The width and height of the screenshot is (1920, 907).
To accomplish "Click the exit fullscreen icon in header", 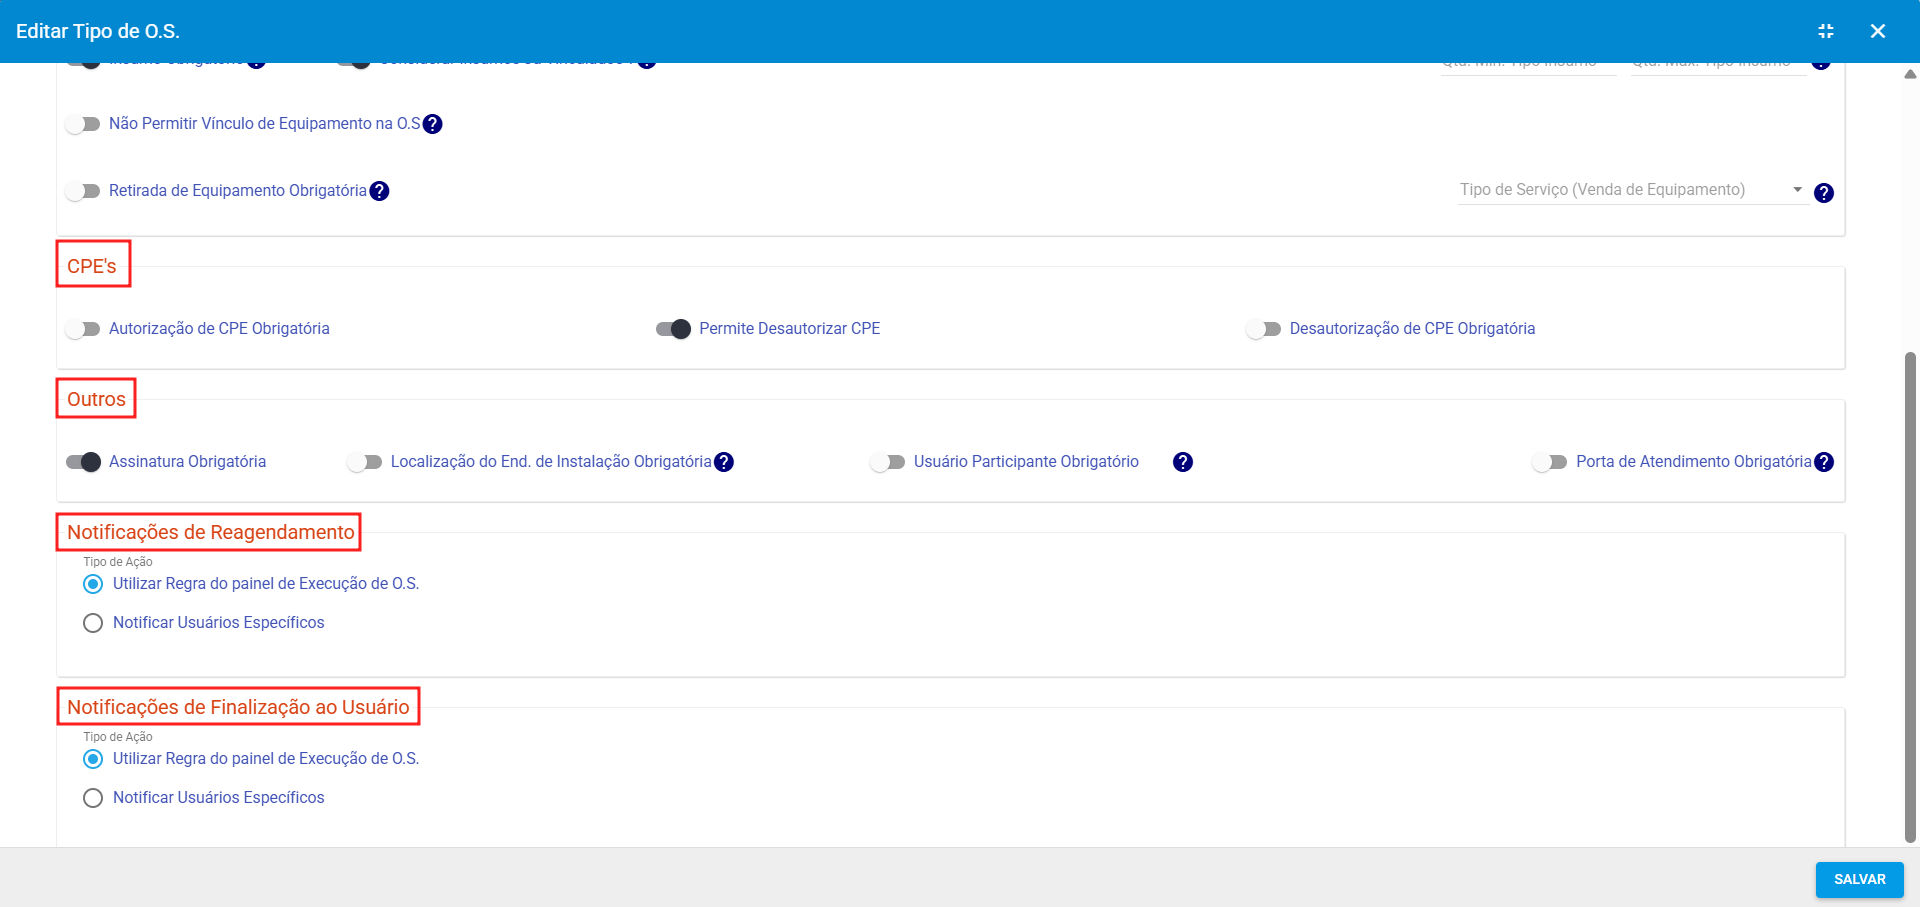I will click(x=1825, y=31).
